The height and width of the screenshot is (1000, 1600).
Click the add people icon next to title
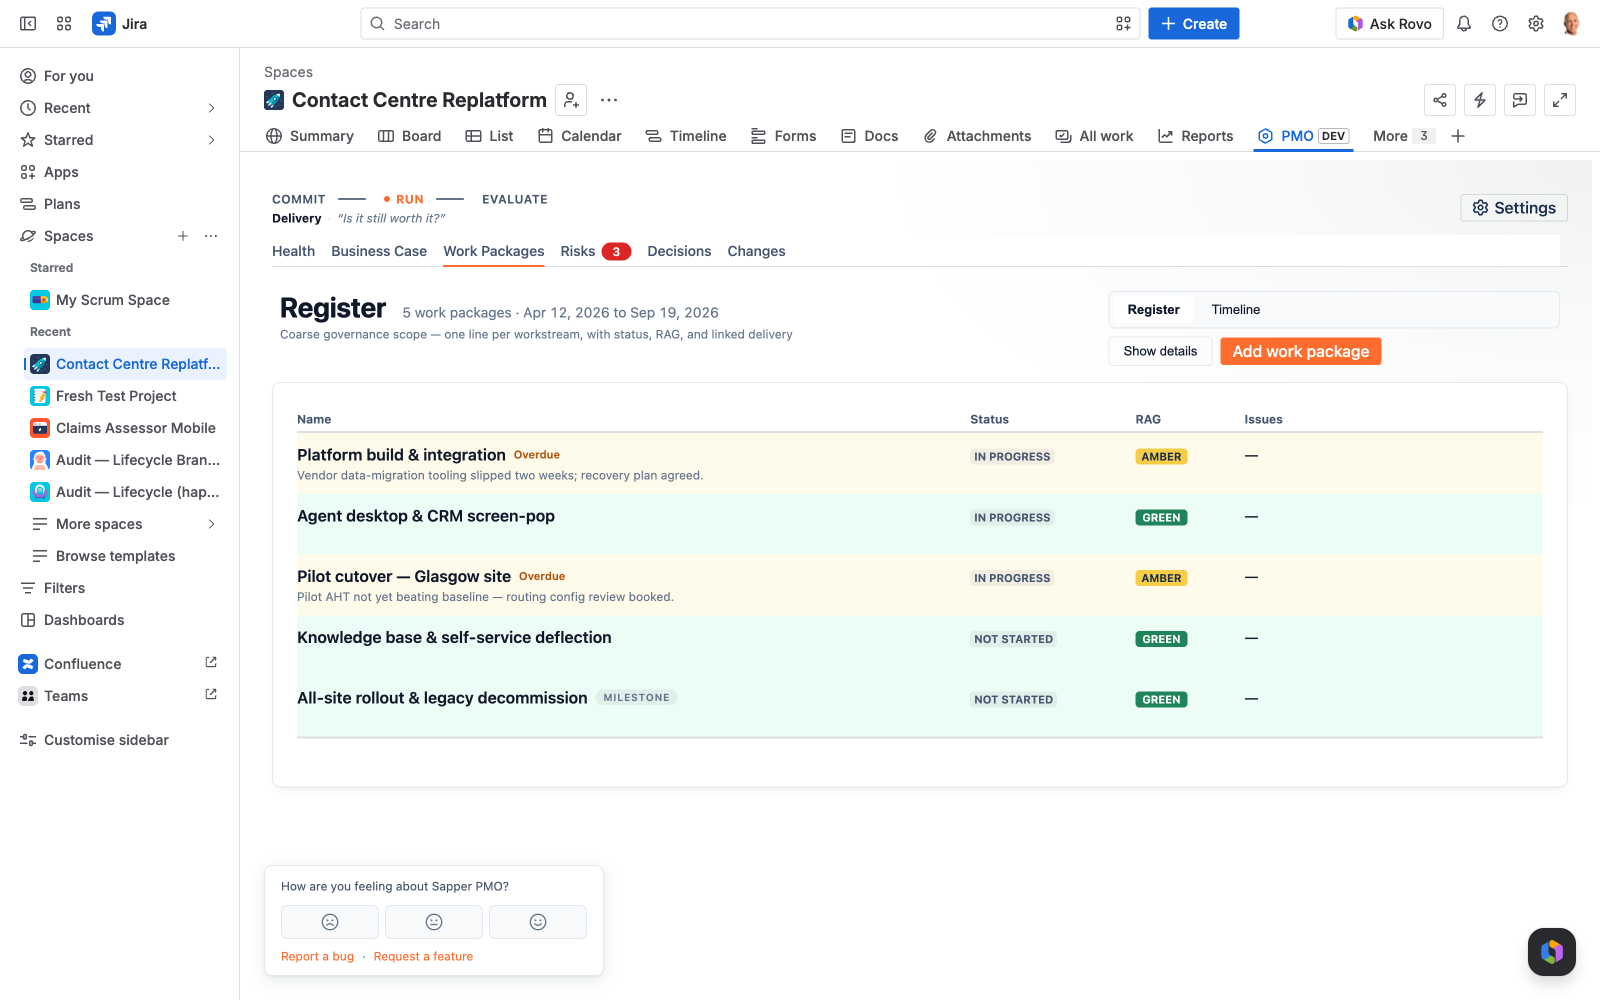pyautogui.click(x=571, y=100)
